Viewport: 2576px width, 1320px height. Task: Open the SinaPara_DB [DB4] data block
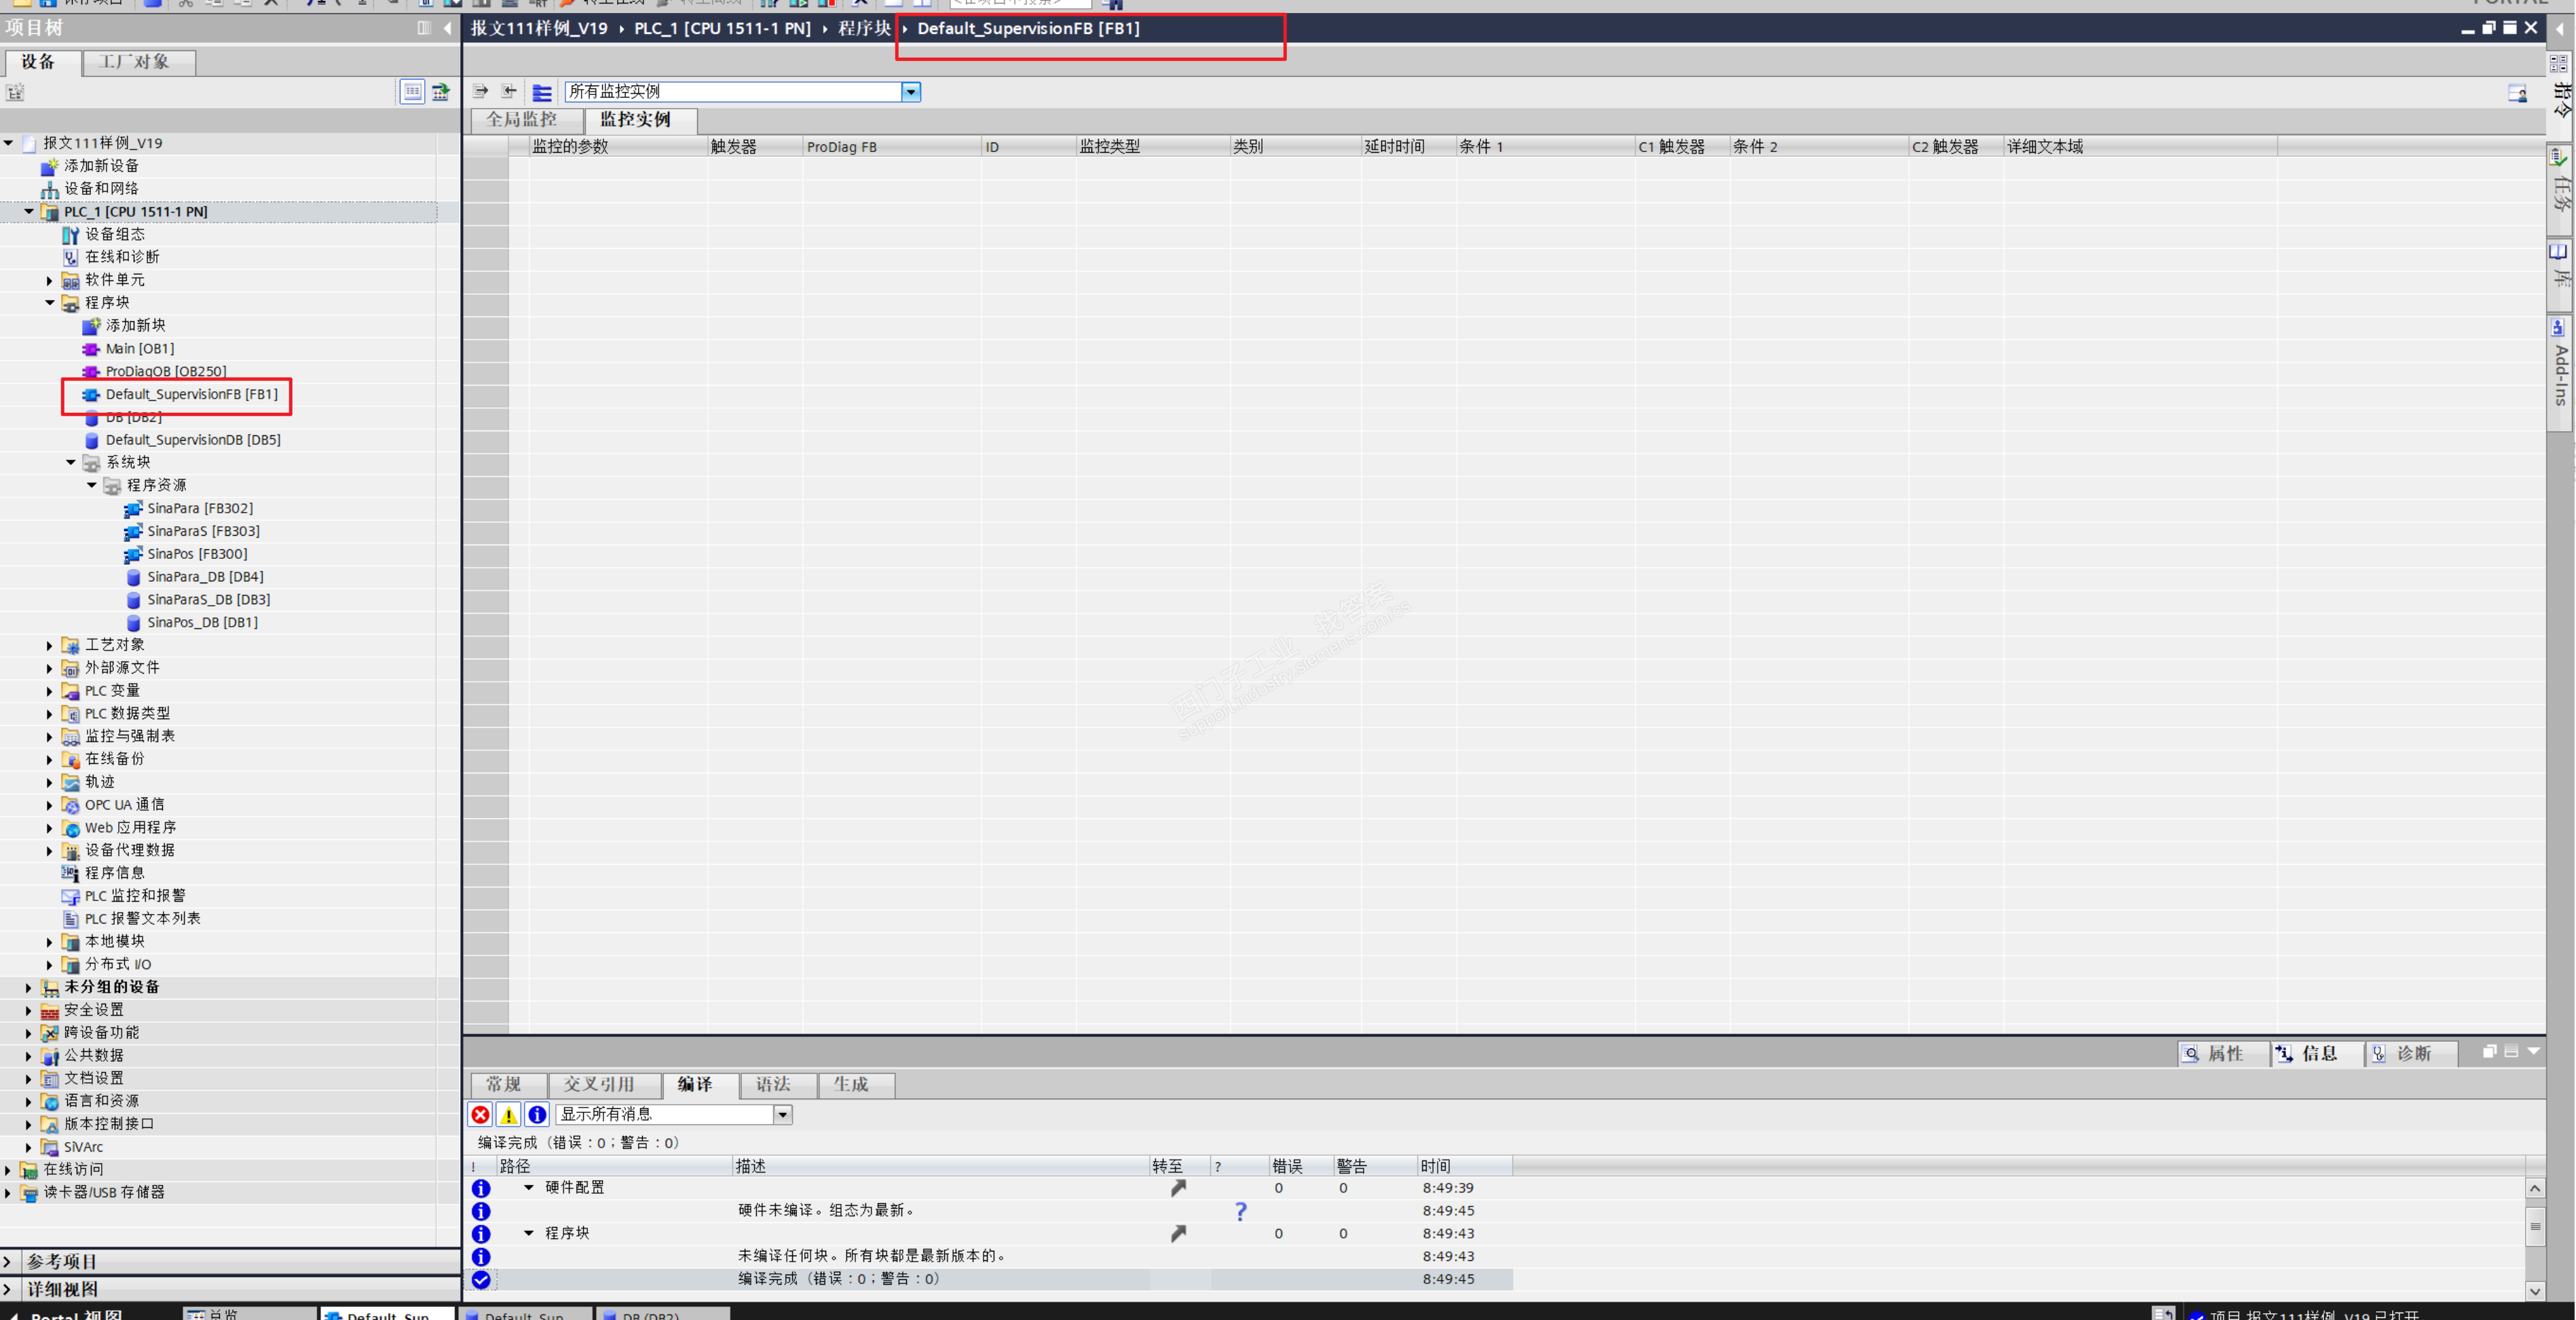coord(205,577)
